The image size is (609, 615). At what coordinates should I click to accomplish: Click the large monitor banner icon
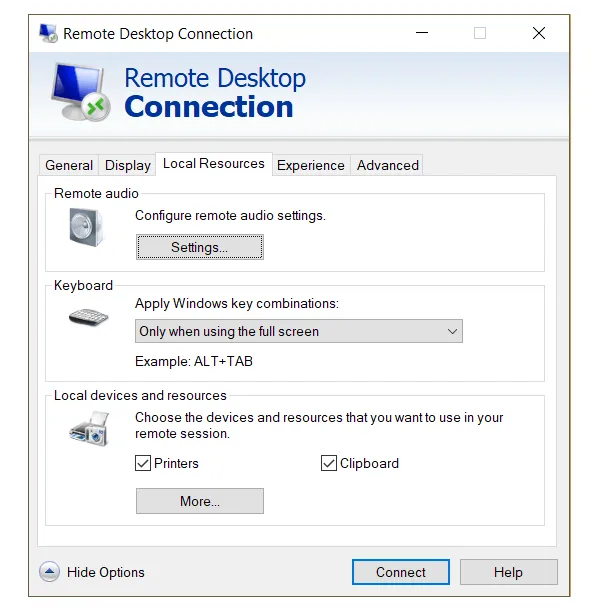point(81,92)
